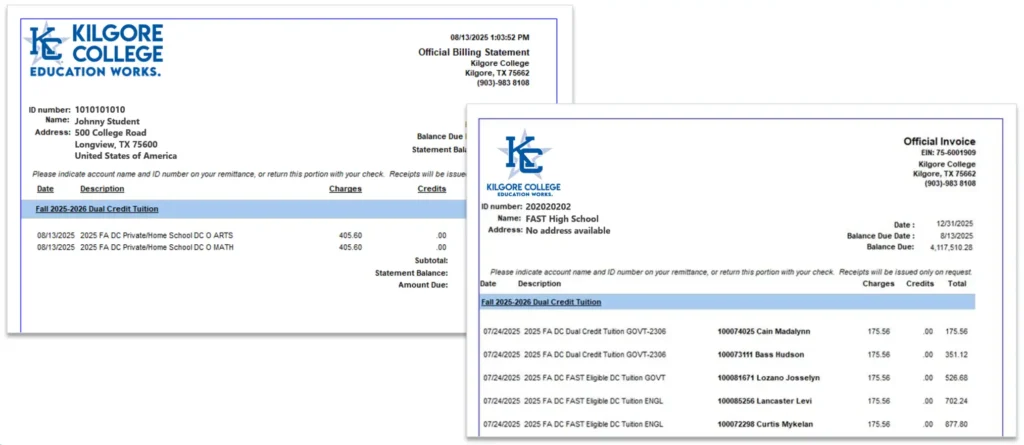
Task: Click the balance due date 8/13/2025
Action: tap(959, 235)
